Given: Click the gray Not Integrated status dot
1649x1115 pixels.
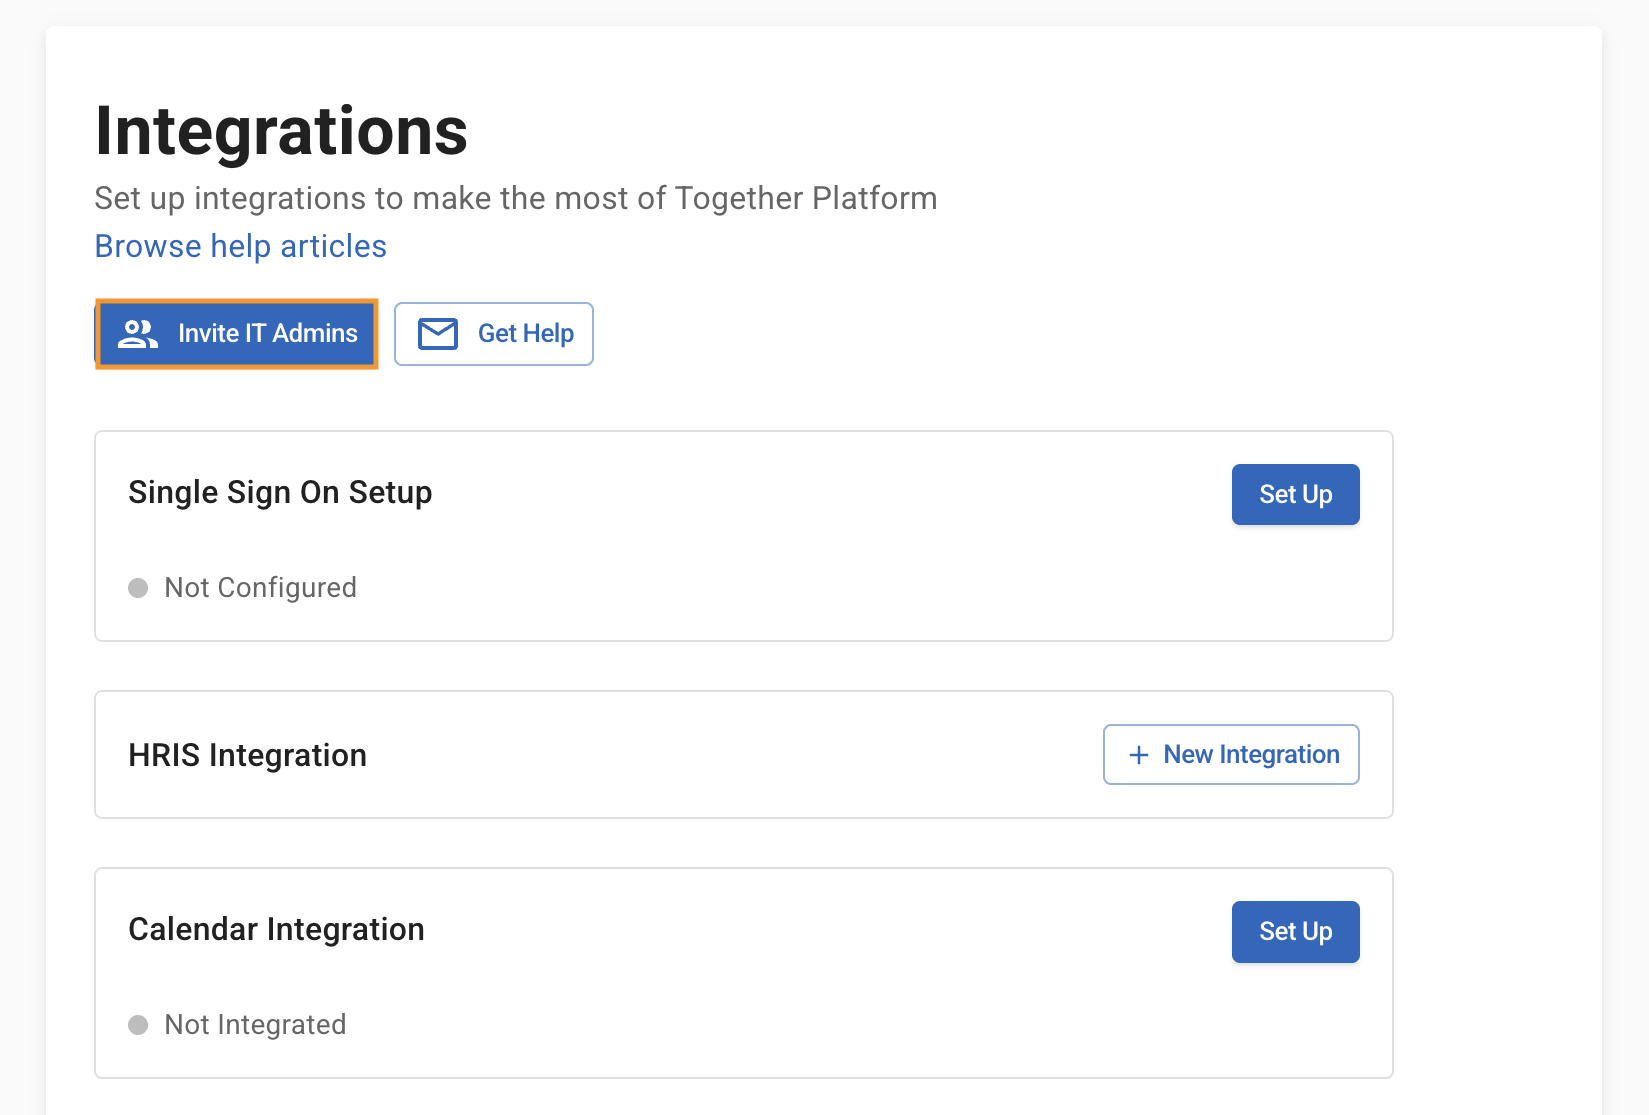Looking at the screenshot, I should (138, 1025).
